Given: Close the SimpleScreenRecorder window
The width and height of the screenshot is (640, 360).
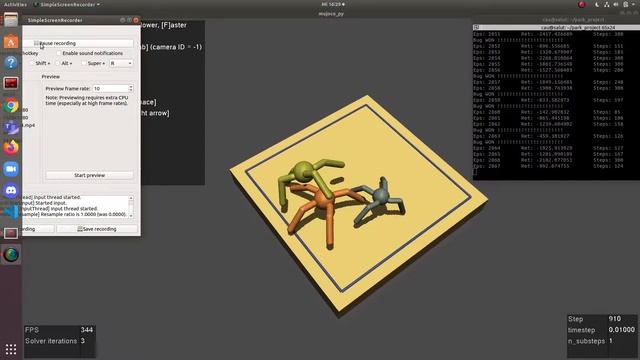Looking at the screenshot, I should (x=136, y=20).
